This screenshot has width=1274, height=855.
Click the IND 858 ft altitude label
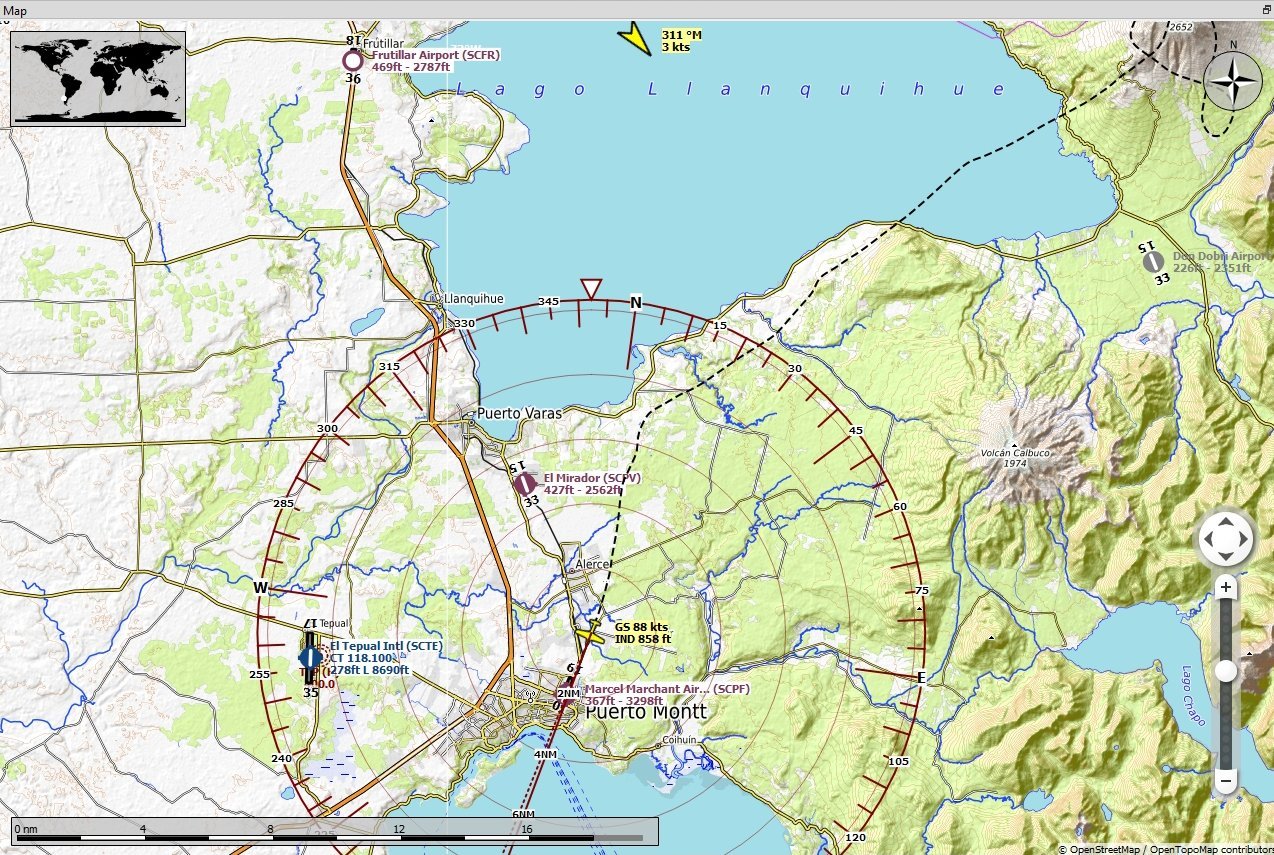pyautogui.click(x=643, y=639)
